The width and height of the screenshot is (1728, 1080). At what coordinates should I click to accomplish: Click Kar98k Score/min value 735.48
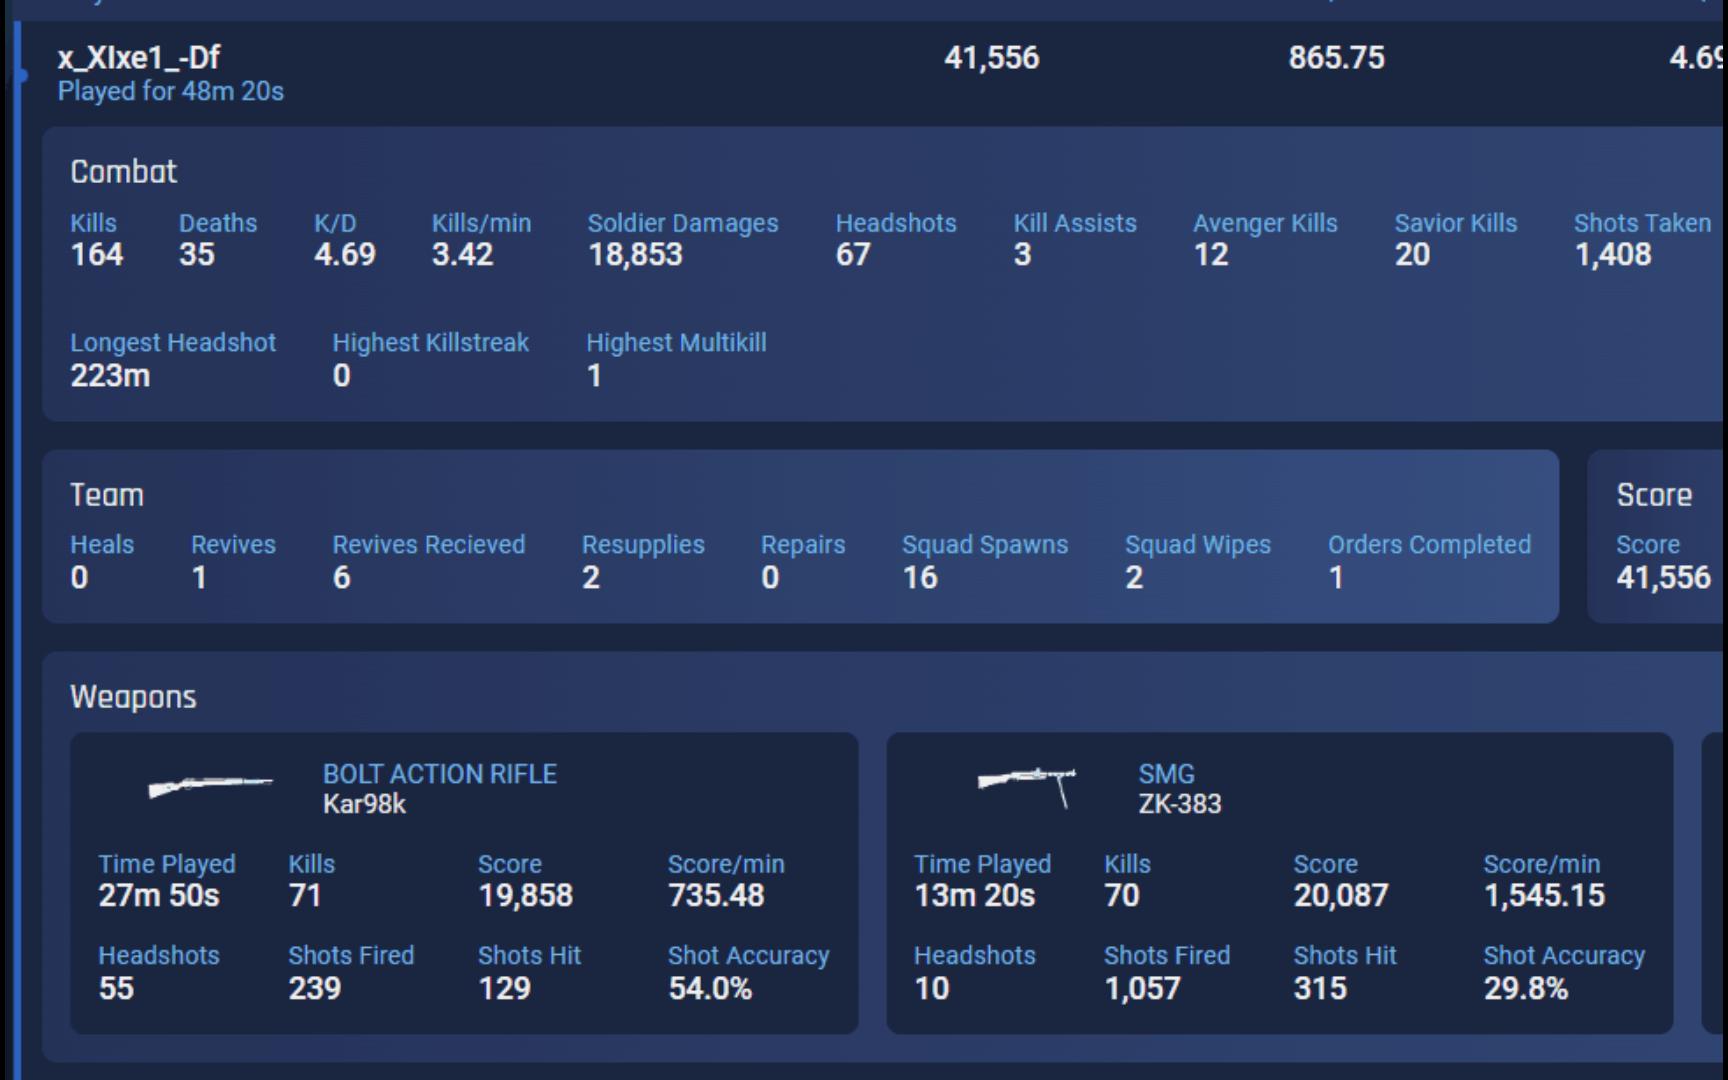coord(716,895)
